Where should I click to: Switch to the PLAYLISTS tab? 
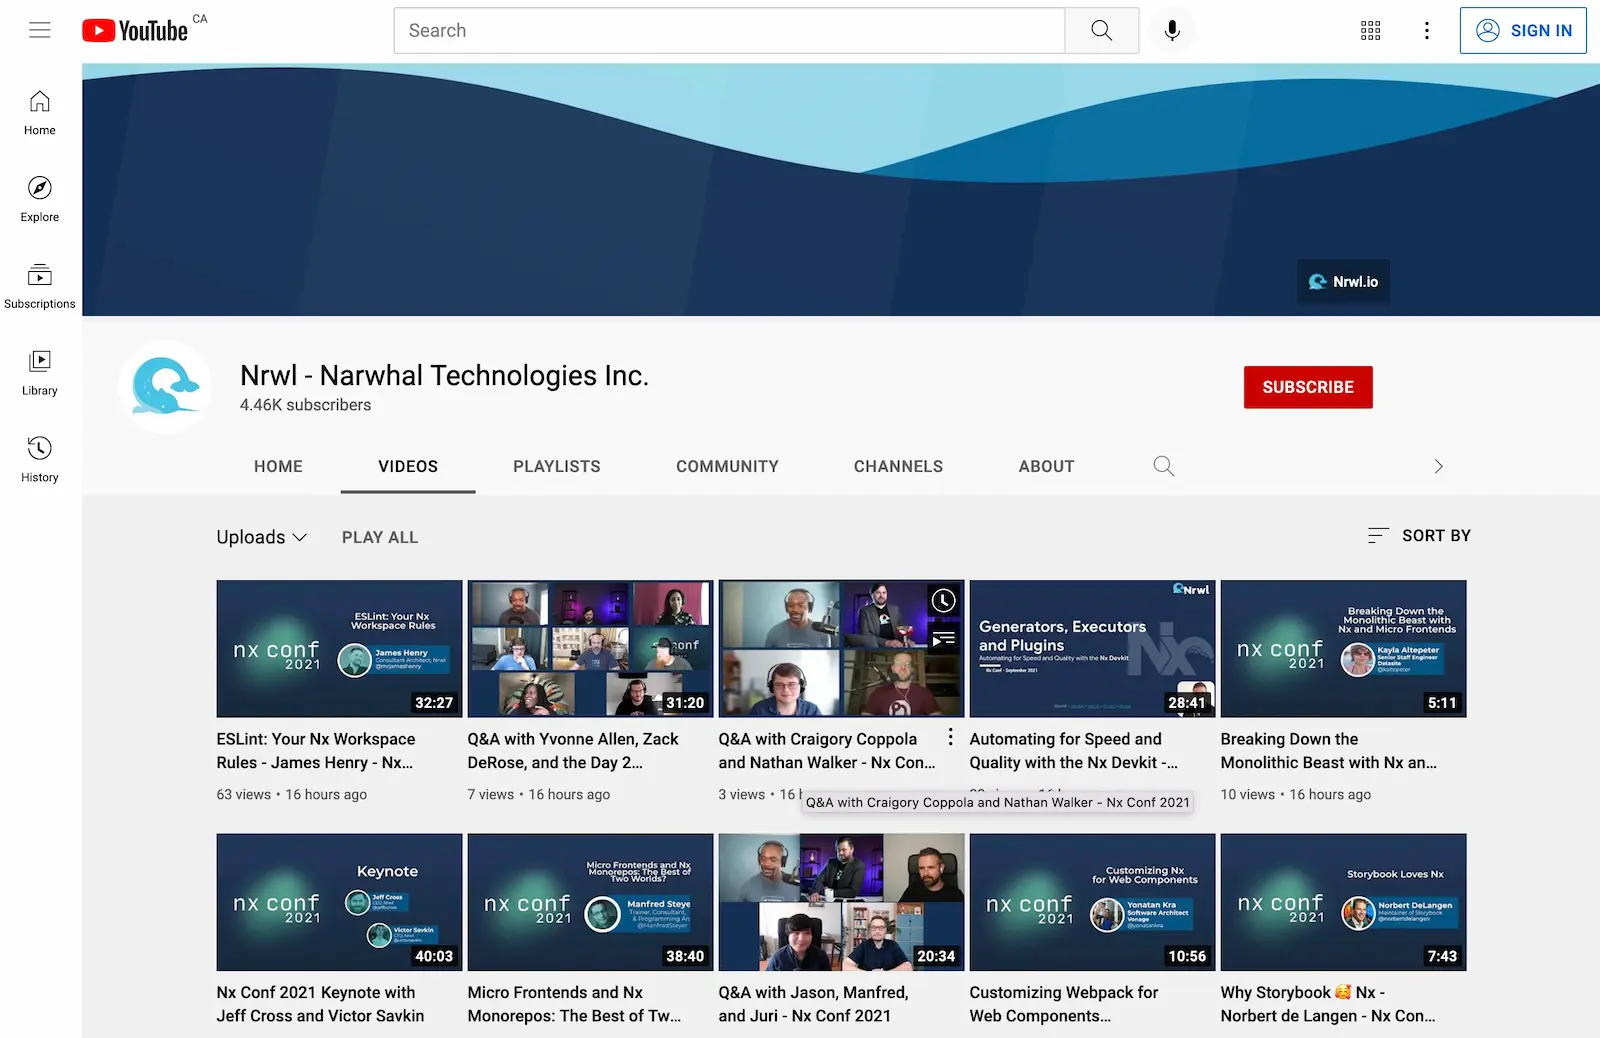[x=556, y=466]
